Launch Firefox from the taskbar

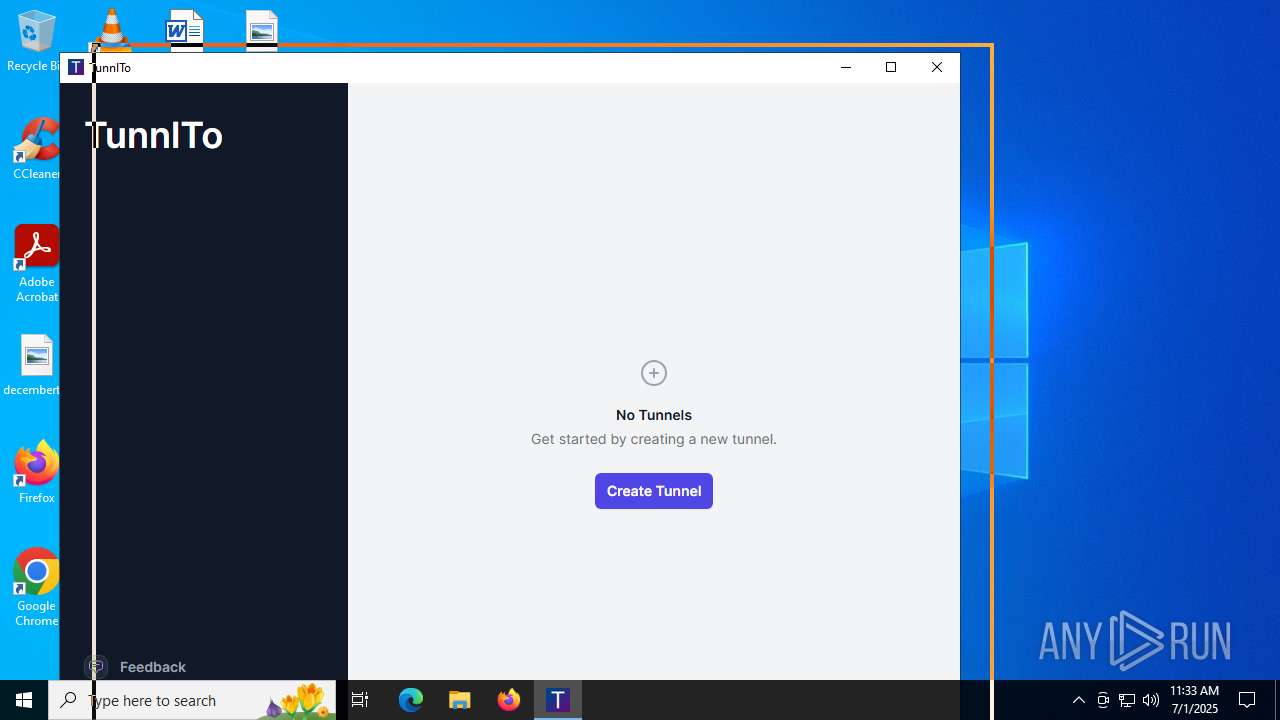tap(509, 700)
